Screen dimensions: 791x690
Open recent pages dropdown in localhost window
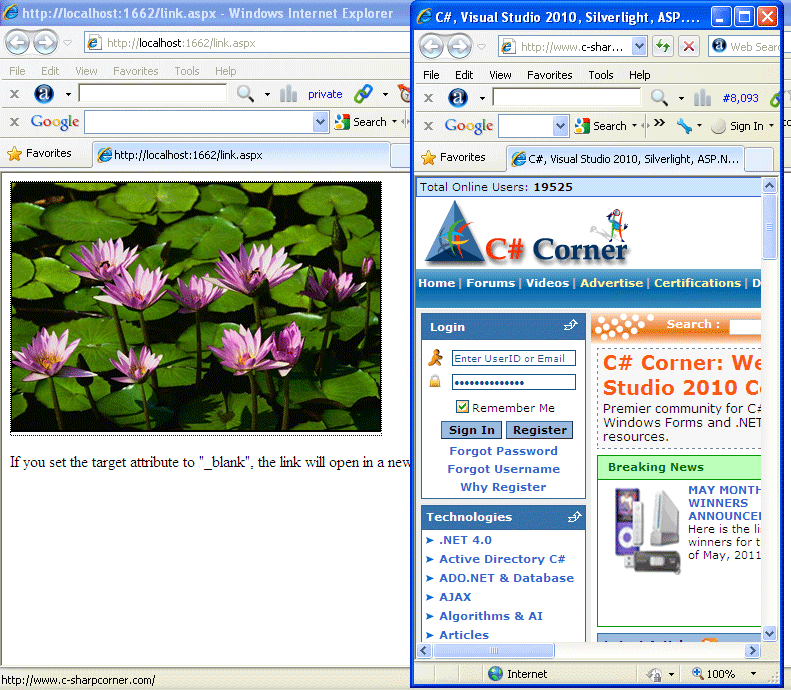pyautogui.click(x=67, y=43)
